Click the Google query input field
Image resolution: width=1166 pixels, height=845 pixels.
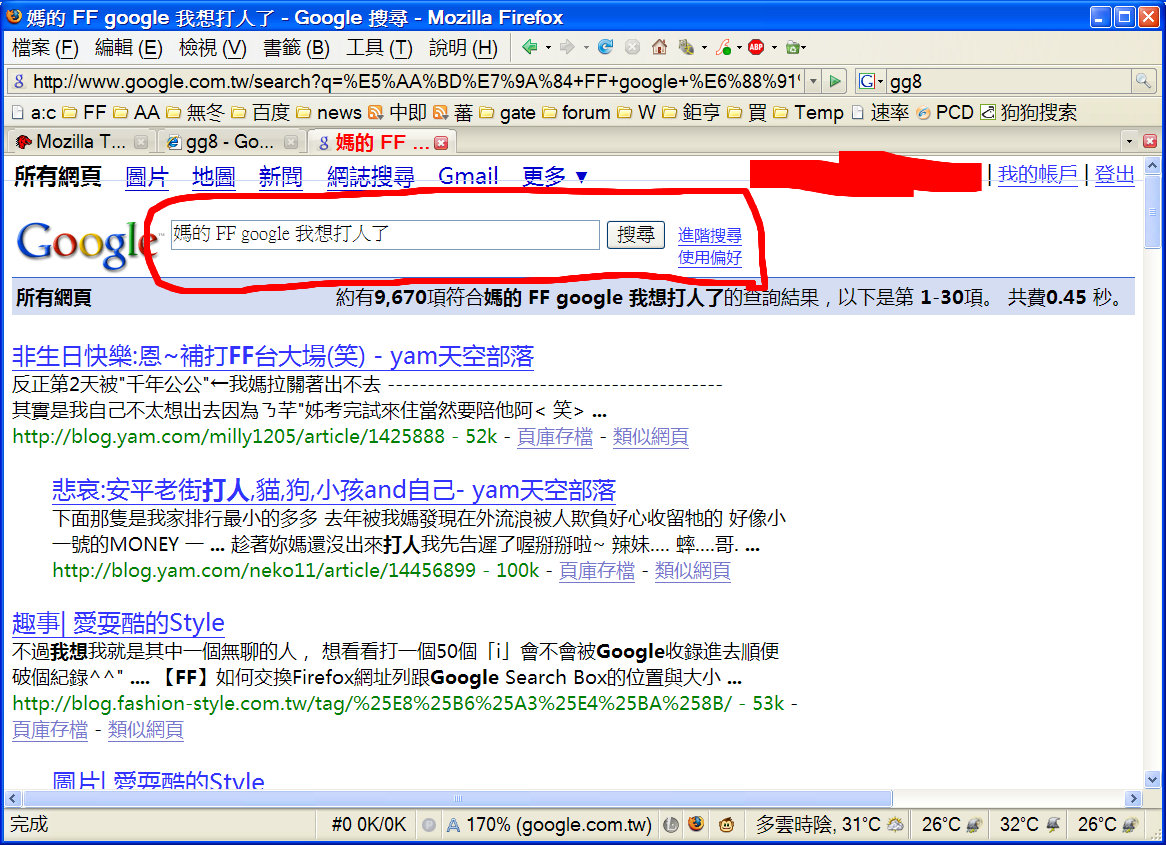coord(385,235)
